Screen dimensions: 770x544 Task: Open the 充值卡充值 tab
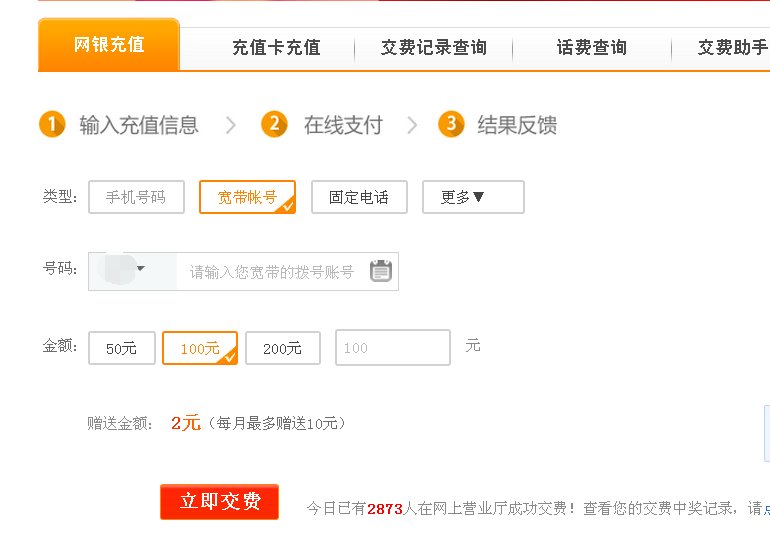pyautogui.click(x=276, y=48)
